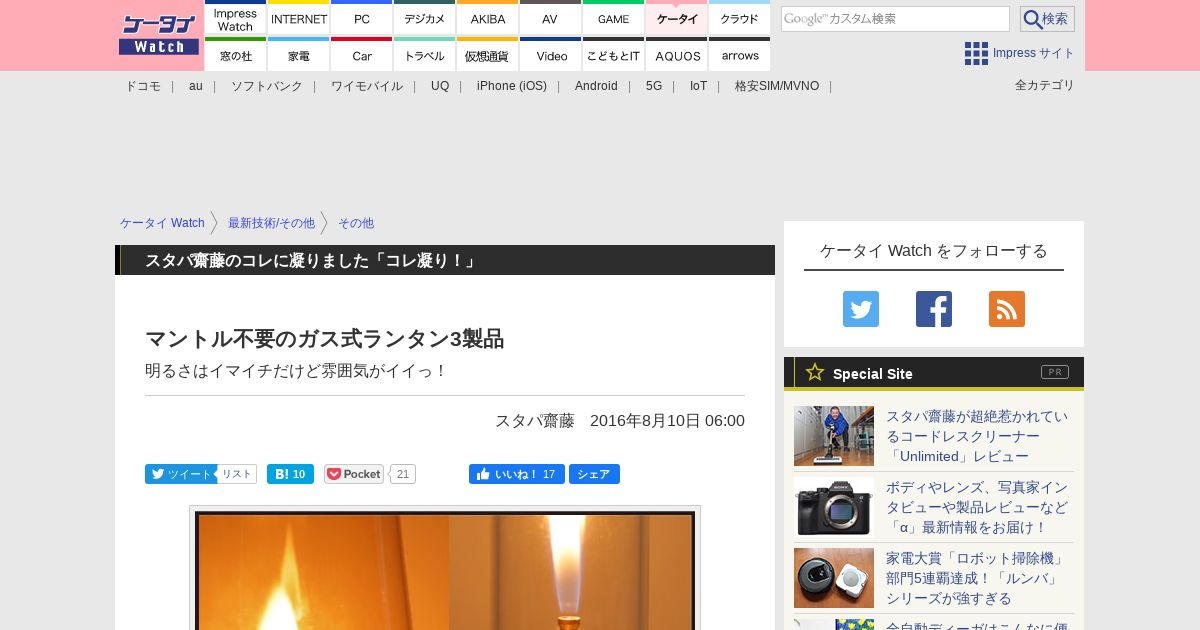The image size is (1200, 630).
Task: Click the Facebook いいね! button
Action: click(x=517, y=474)
